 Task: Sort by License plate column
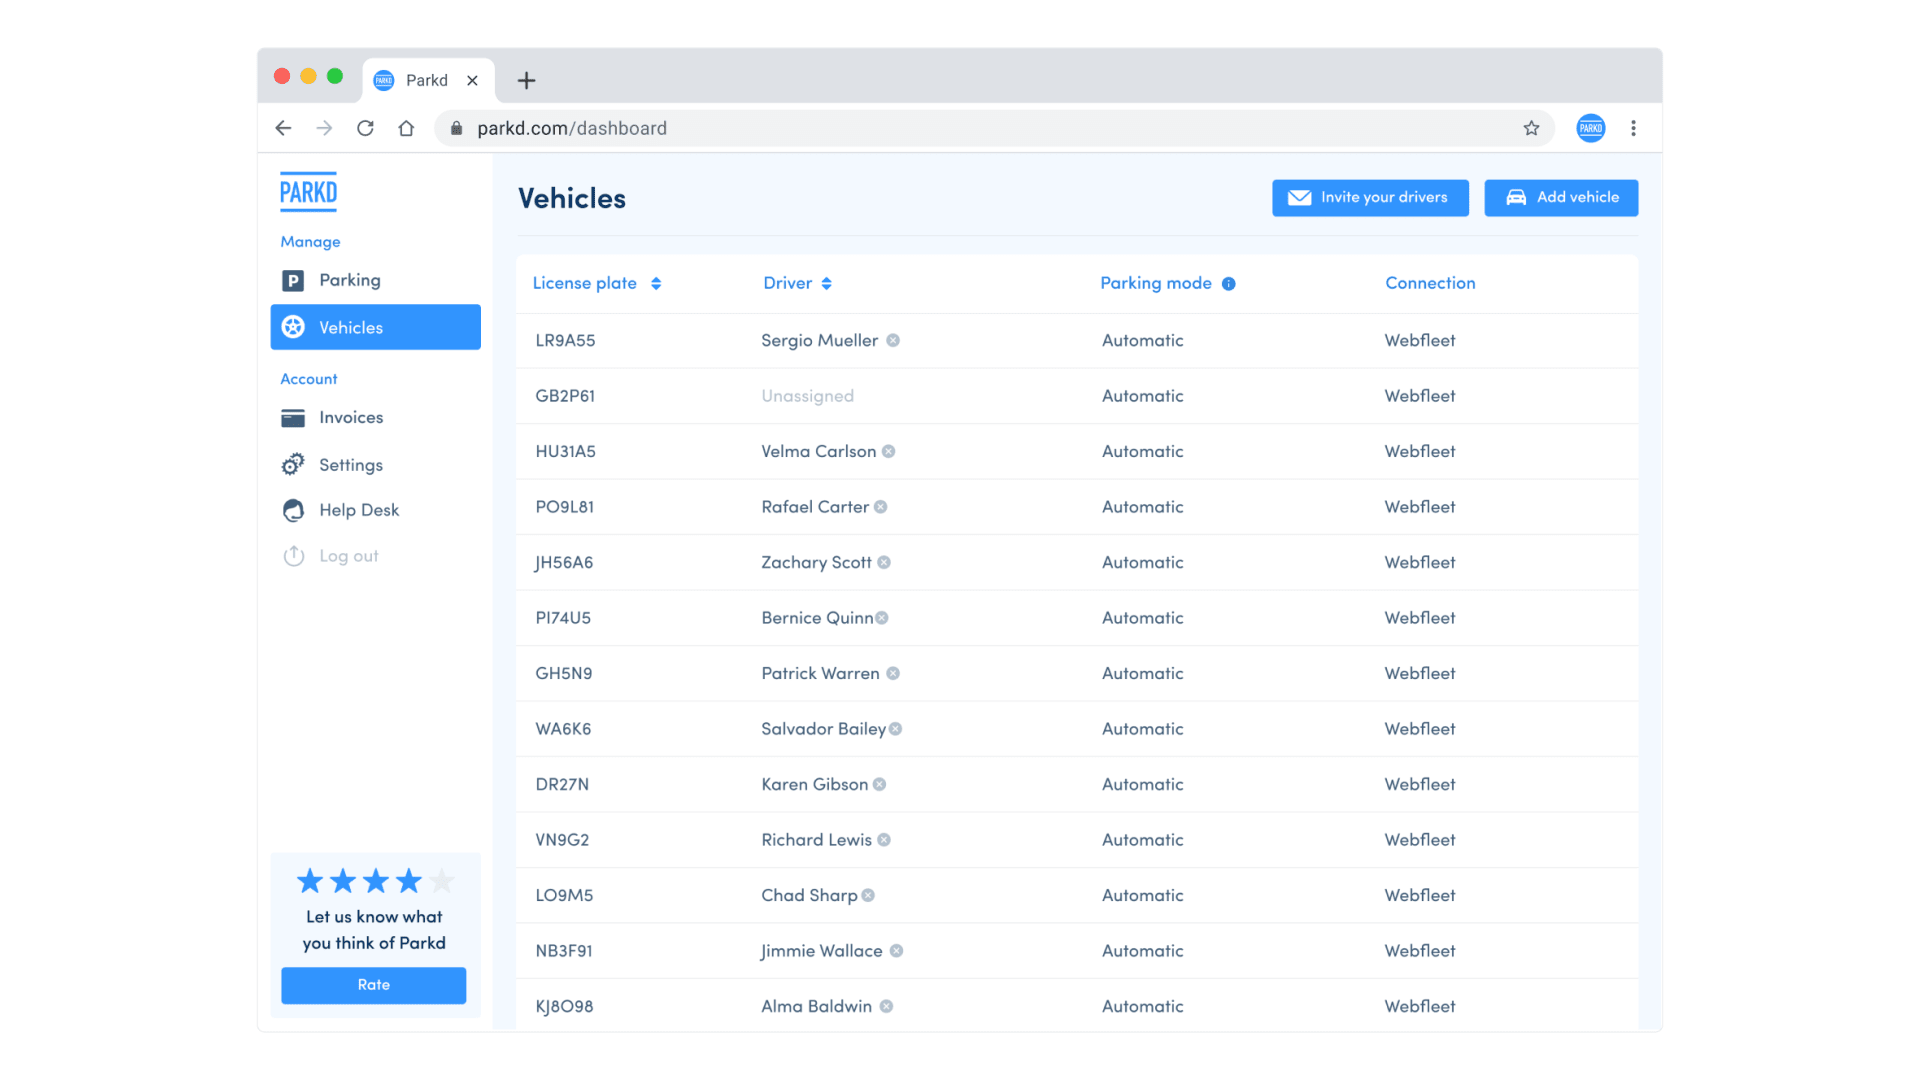pyautogui.click(x=656, y=284)
